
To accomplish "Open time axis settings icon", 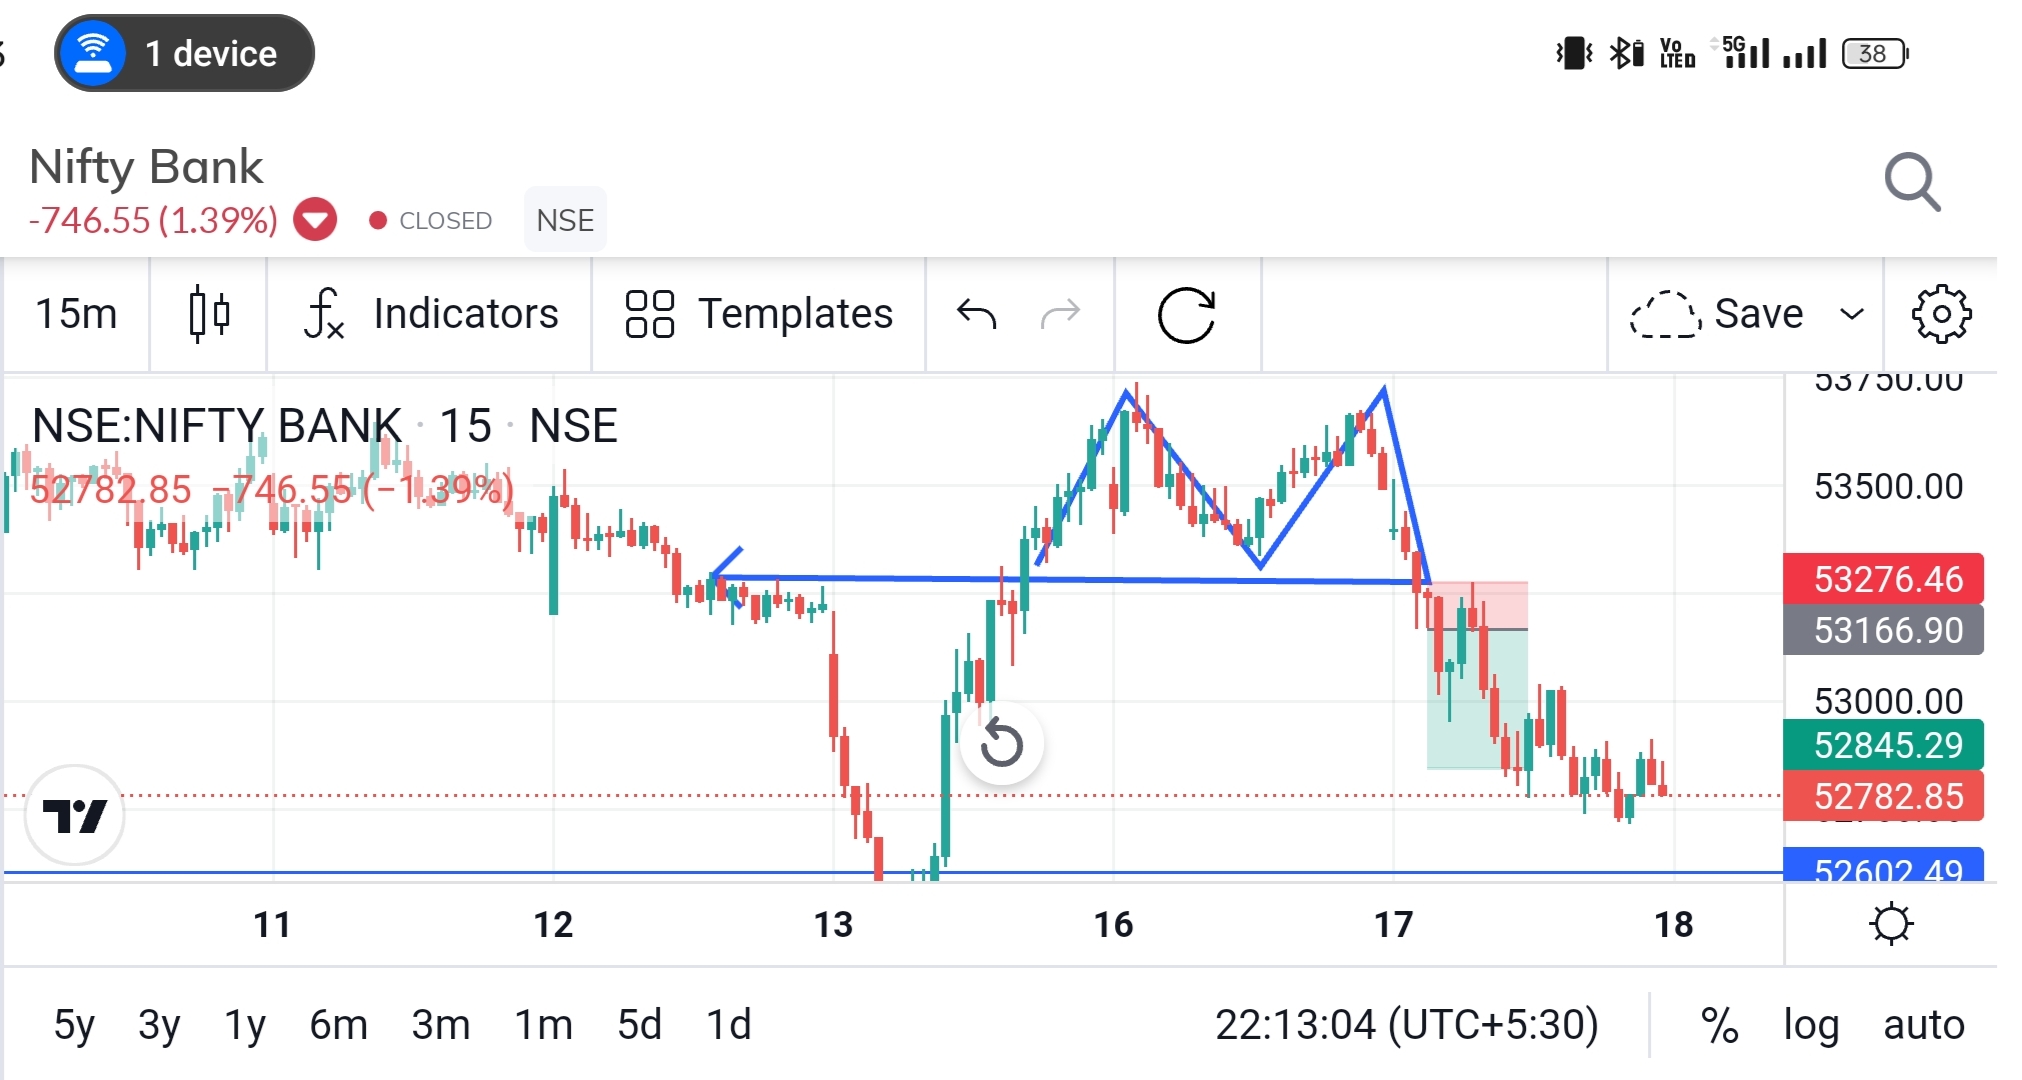I will pos(1890,924).
